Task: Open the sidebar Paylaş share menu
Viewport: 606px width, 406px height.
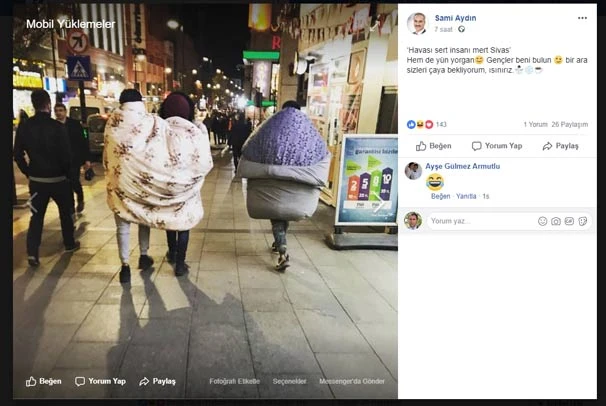Action: click(x=560, y=146)
